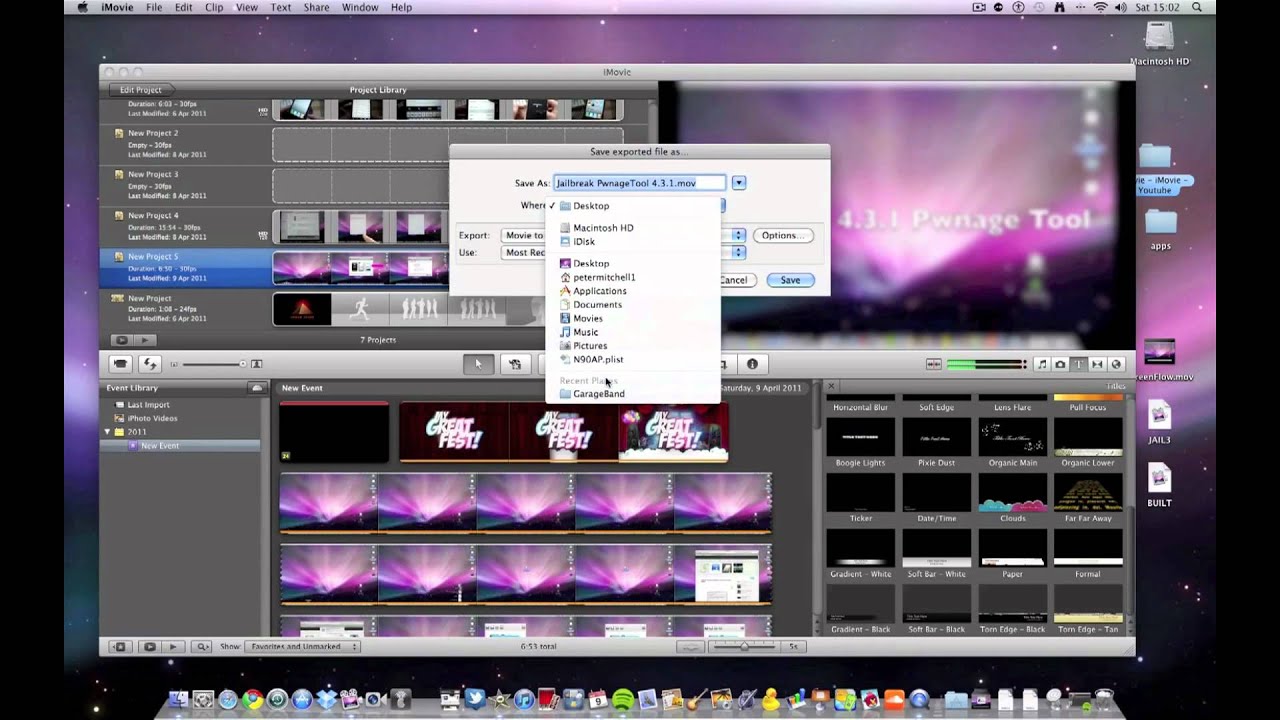Open the maps and backgrounds globe icon
This screenshot has width=1280, height=720.
click(1117, 365)
